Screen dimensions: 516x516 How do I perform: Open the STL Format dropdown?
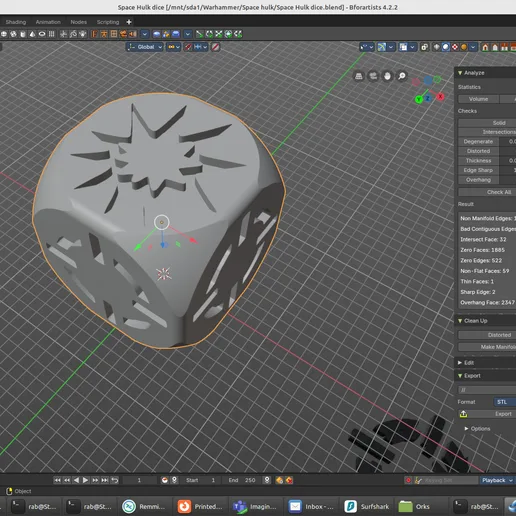click(505, 402)
